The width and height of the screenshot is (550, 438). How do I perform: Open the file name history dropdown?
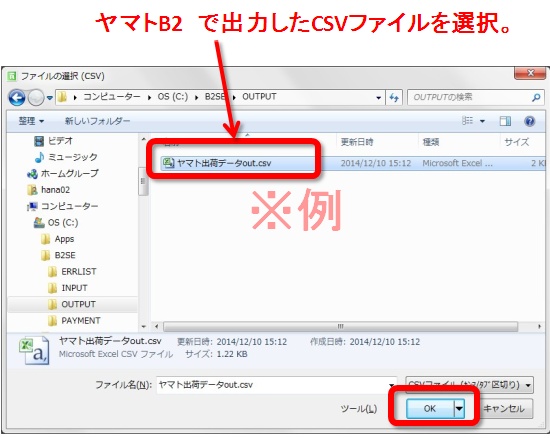392,385
